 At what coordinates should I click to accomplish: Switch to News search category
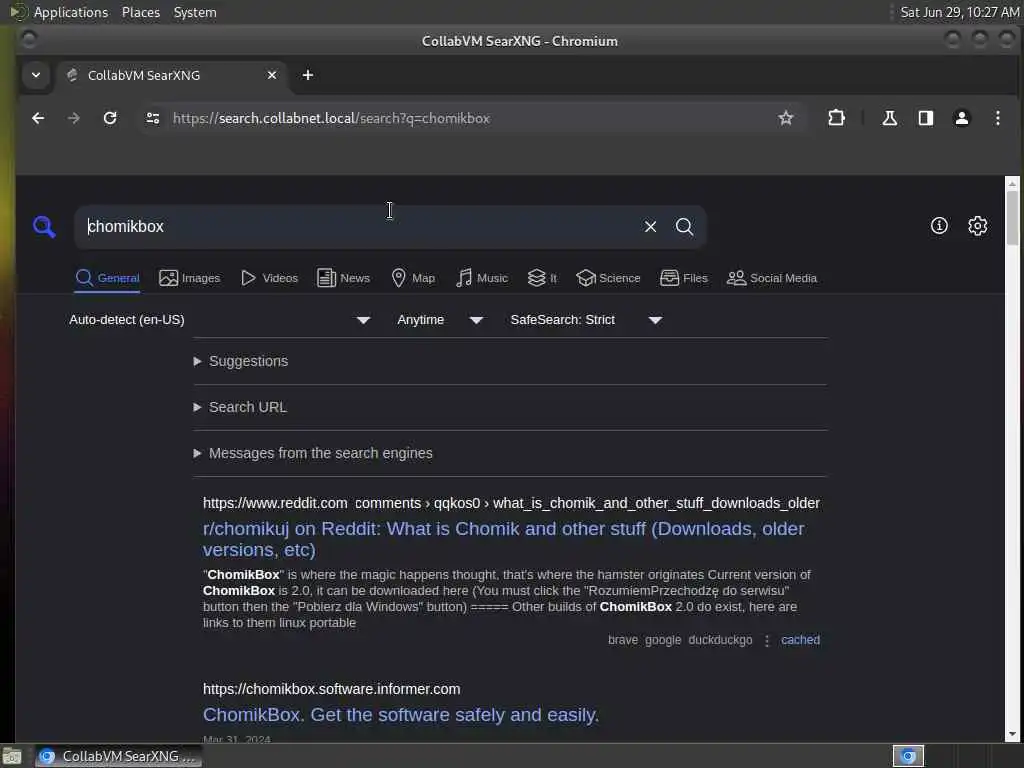click(x=344, y=278)
